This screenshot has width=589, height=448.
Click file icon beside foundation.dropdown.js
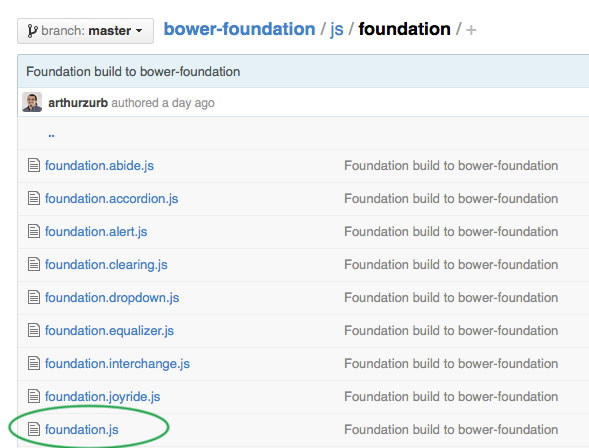pyautogui.click(x=34, y=297)
